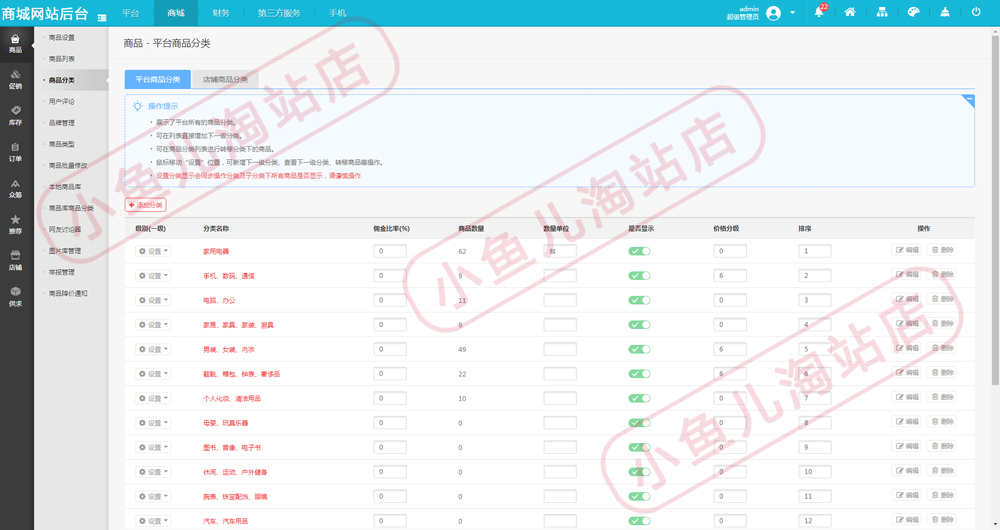Open the 库存 section in the dark sidebar
Screen dimensions: 1000x530
point(15,116)
